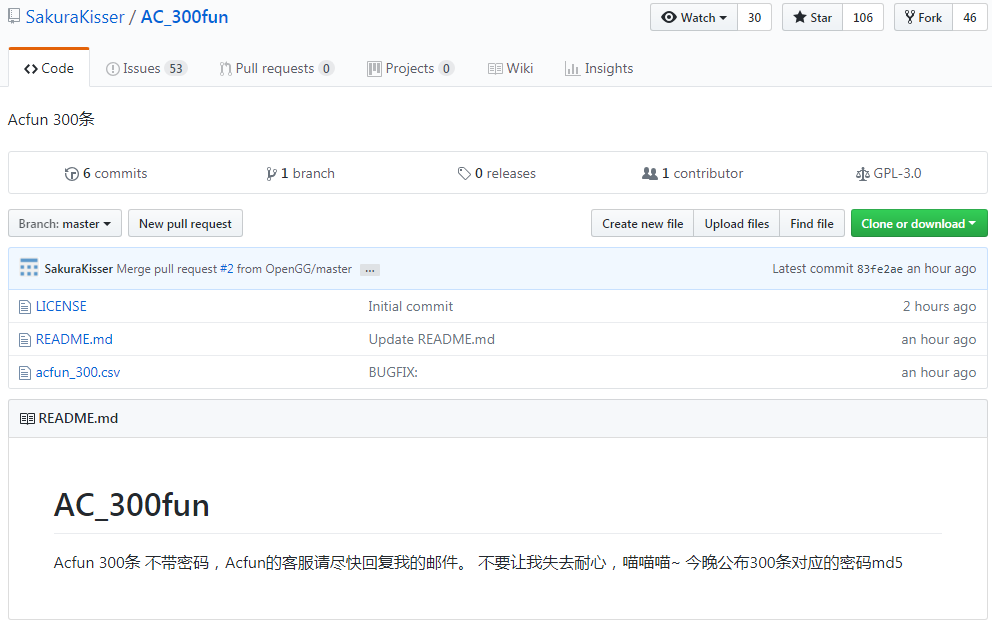Click the acfun_300.csv file icon
The image size is (992, 623).
[25, 373]
